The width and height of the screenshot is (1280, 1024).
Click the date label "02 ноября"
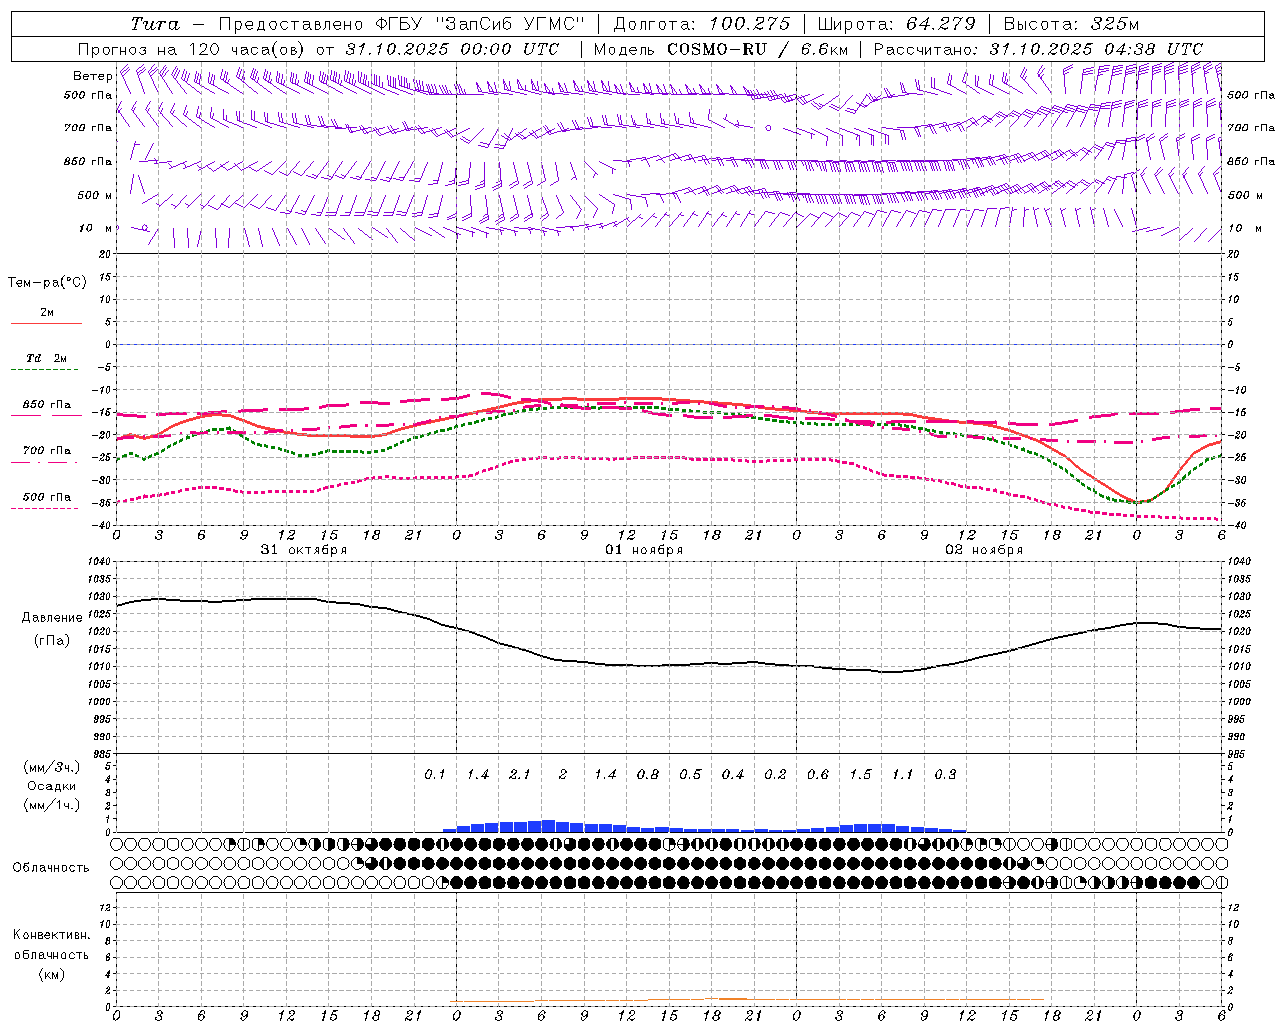point(984,549)
